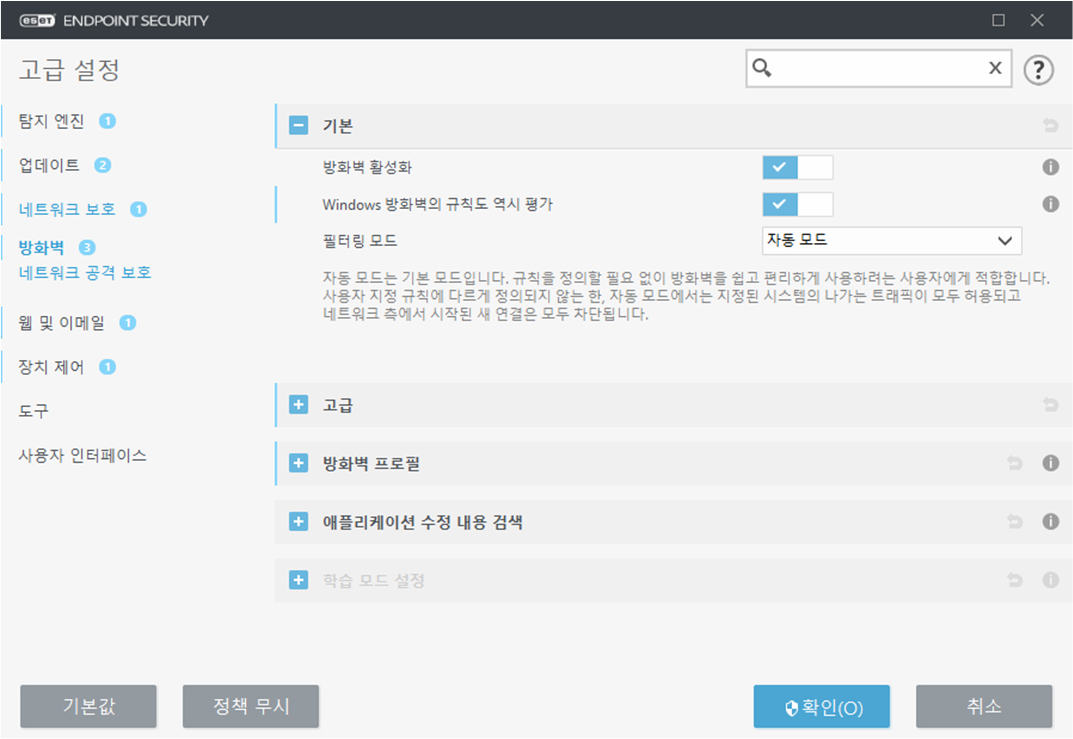
Task: Expand the 방화벽 프로필 section
Action: point(298,463)
